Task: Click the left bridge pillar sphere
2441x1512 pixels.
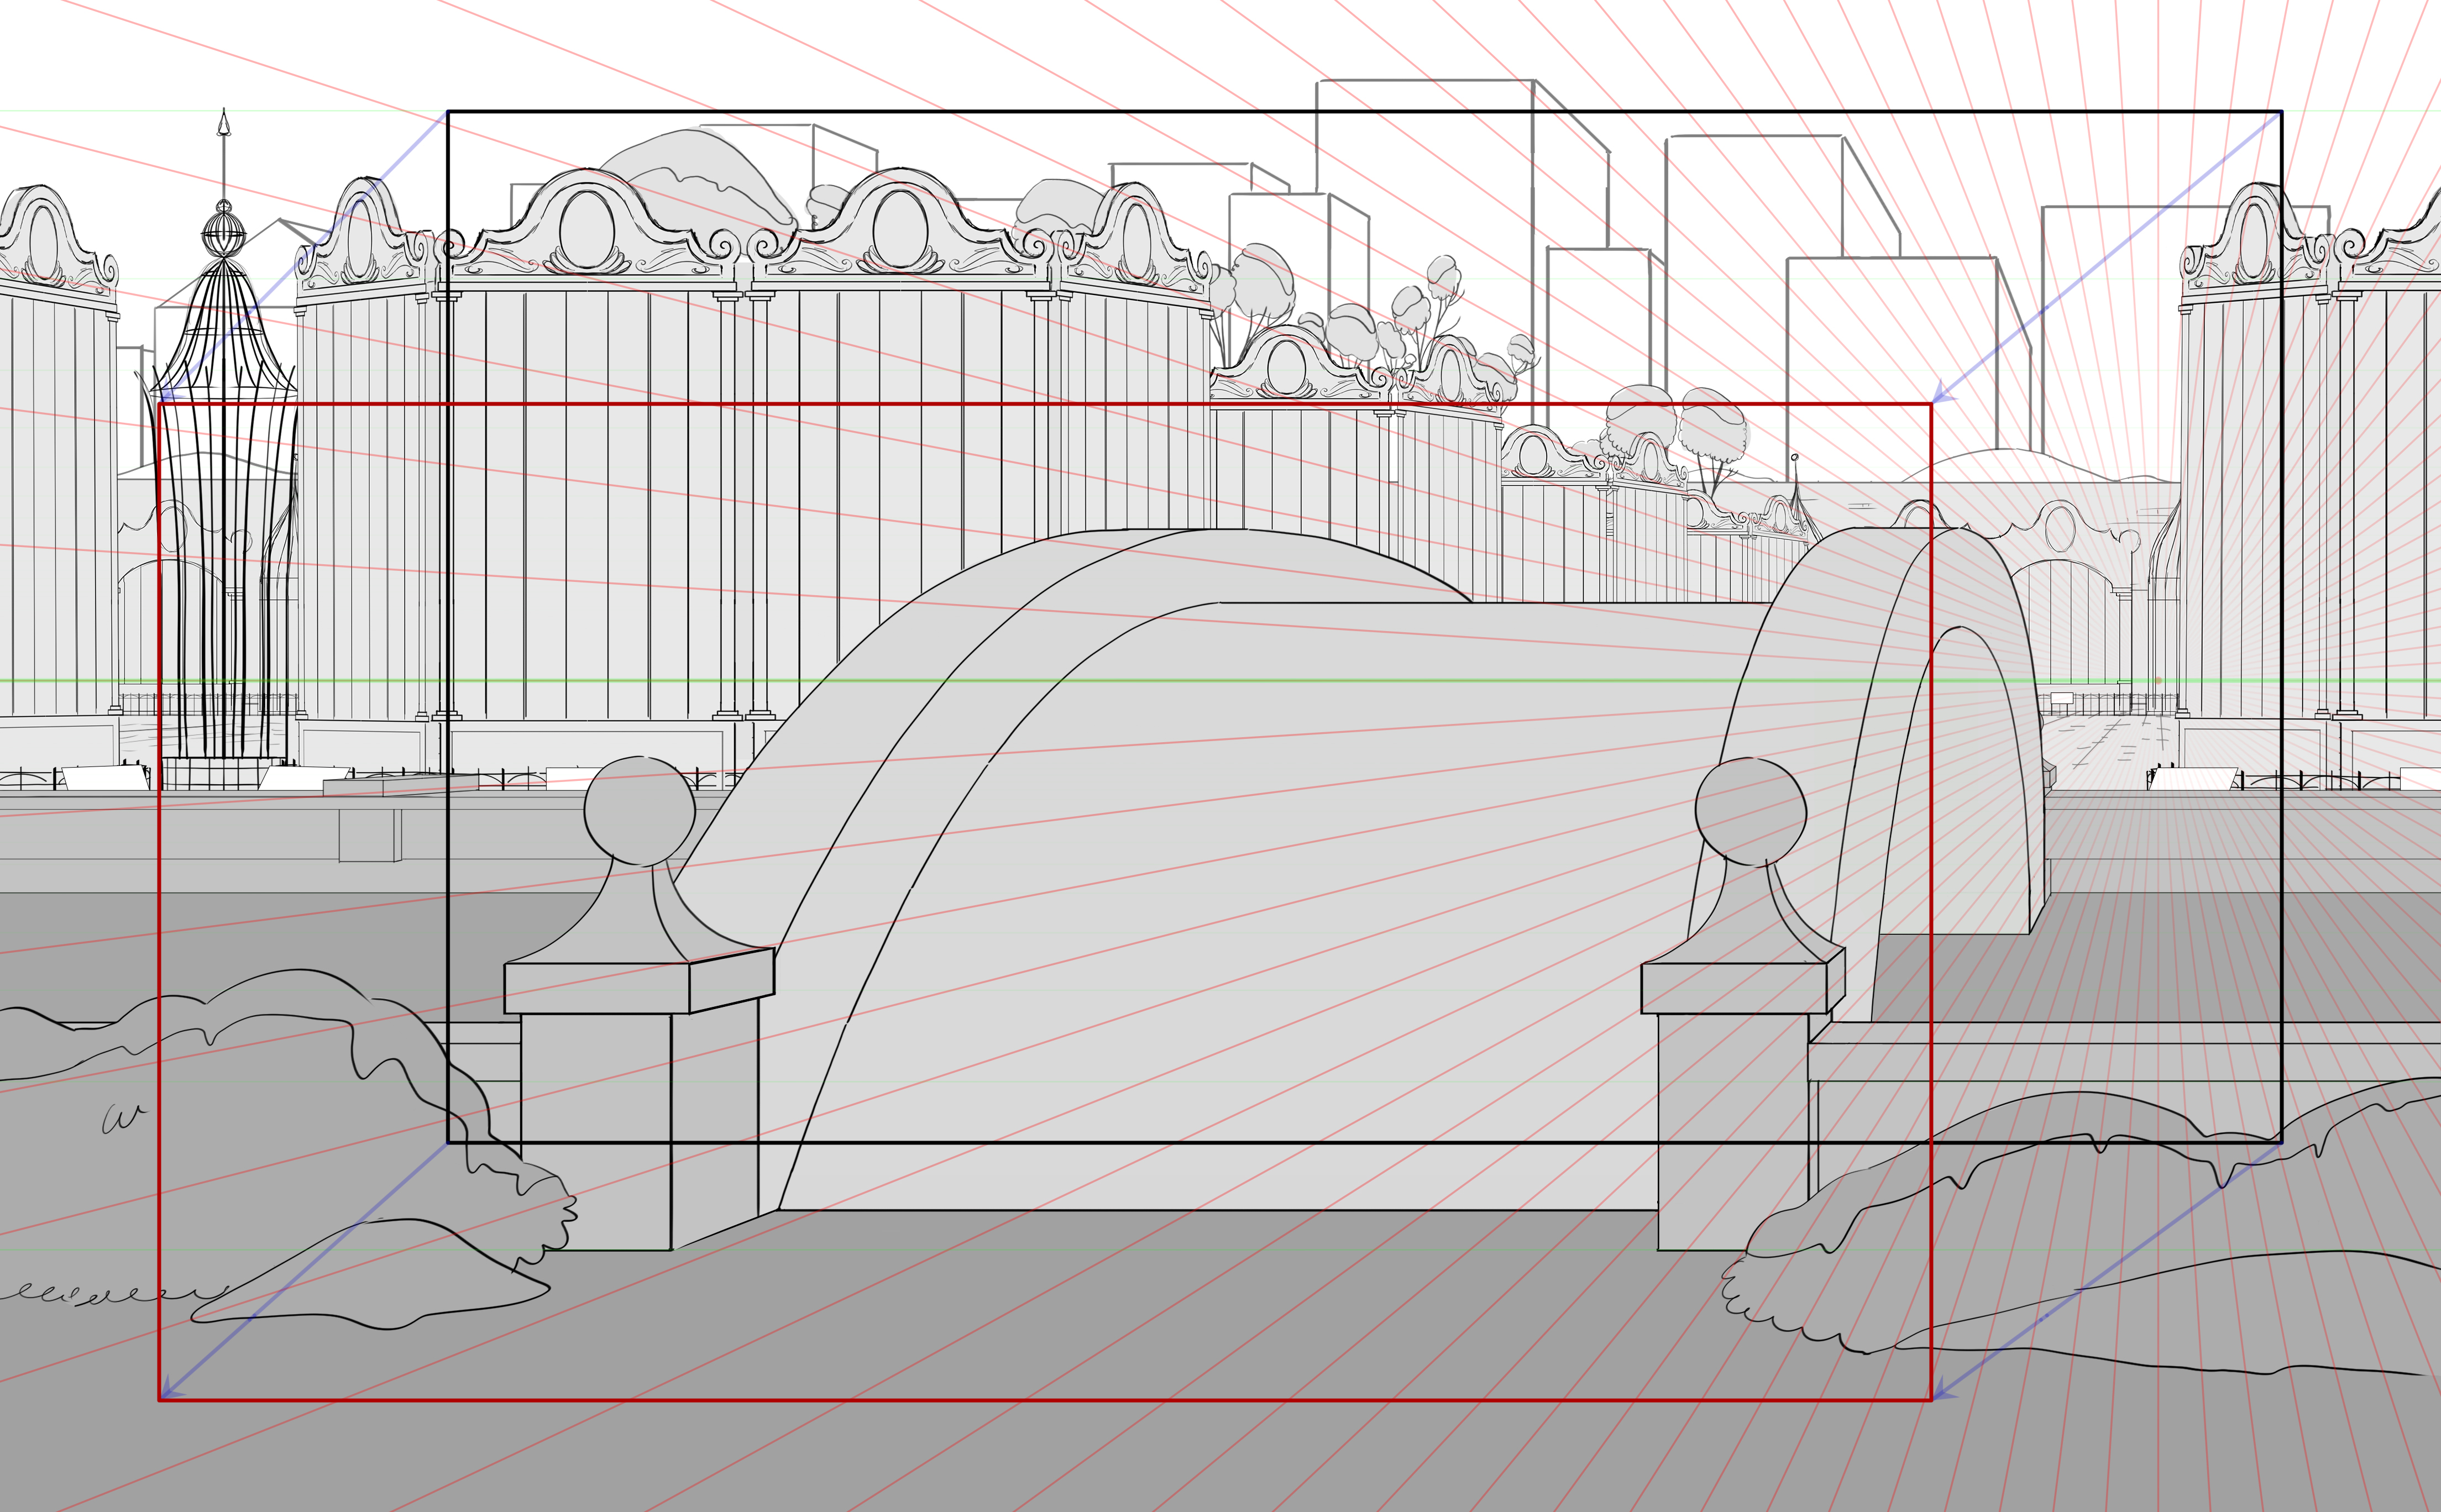Action: [639, 811]
